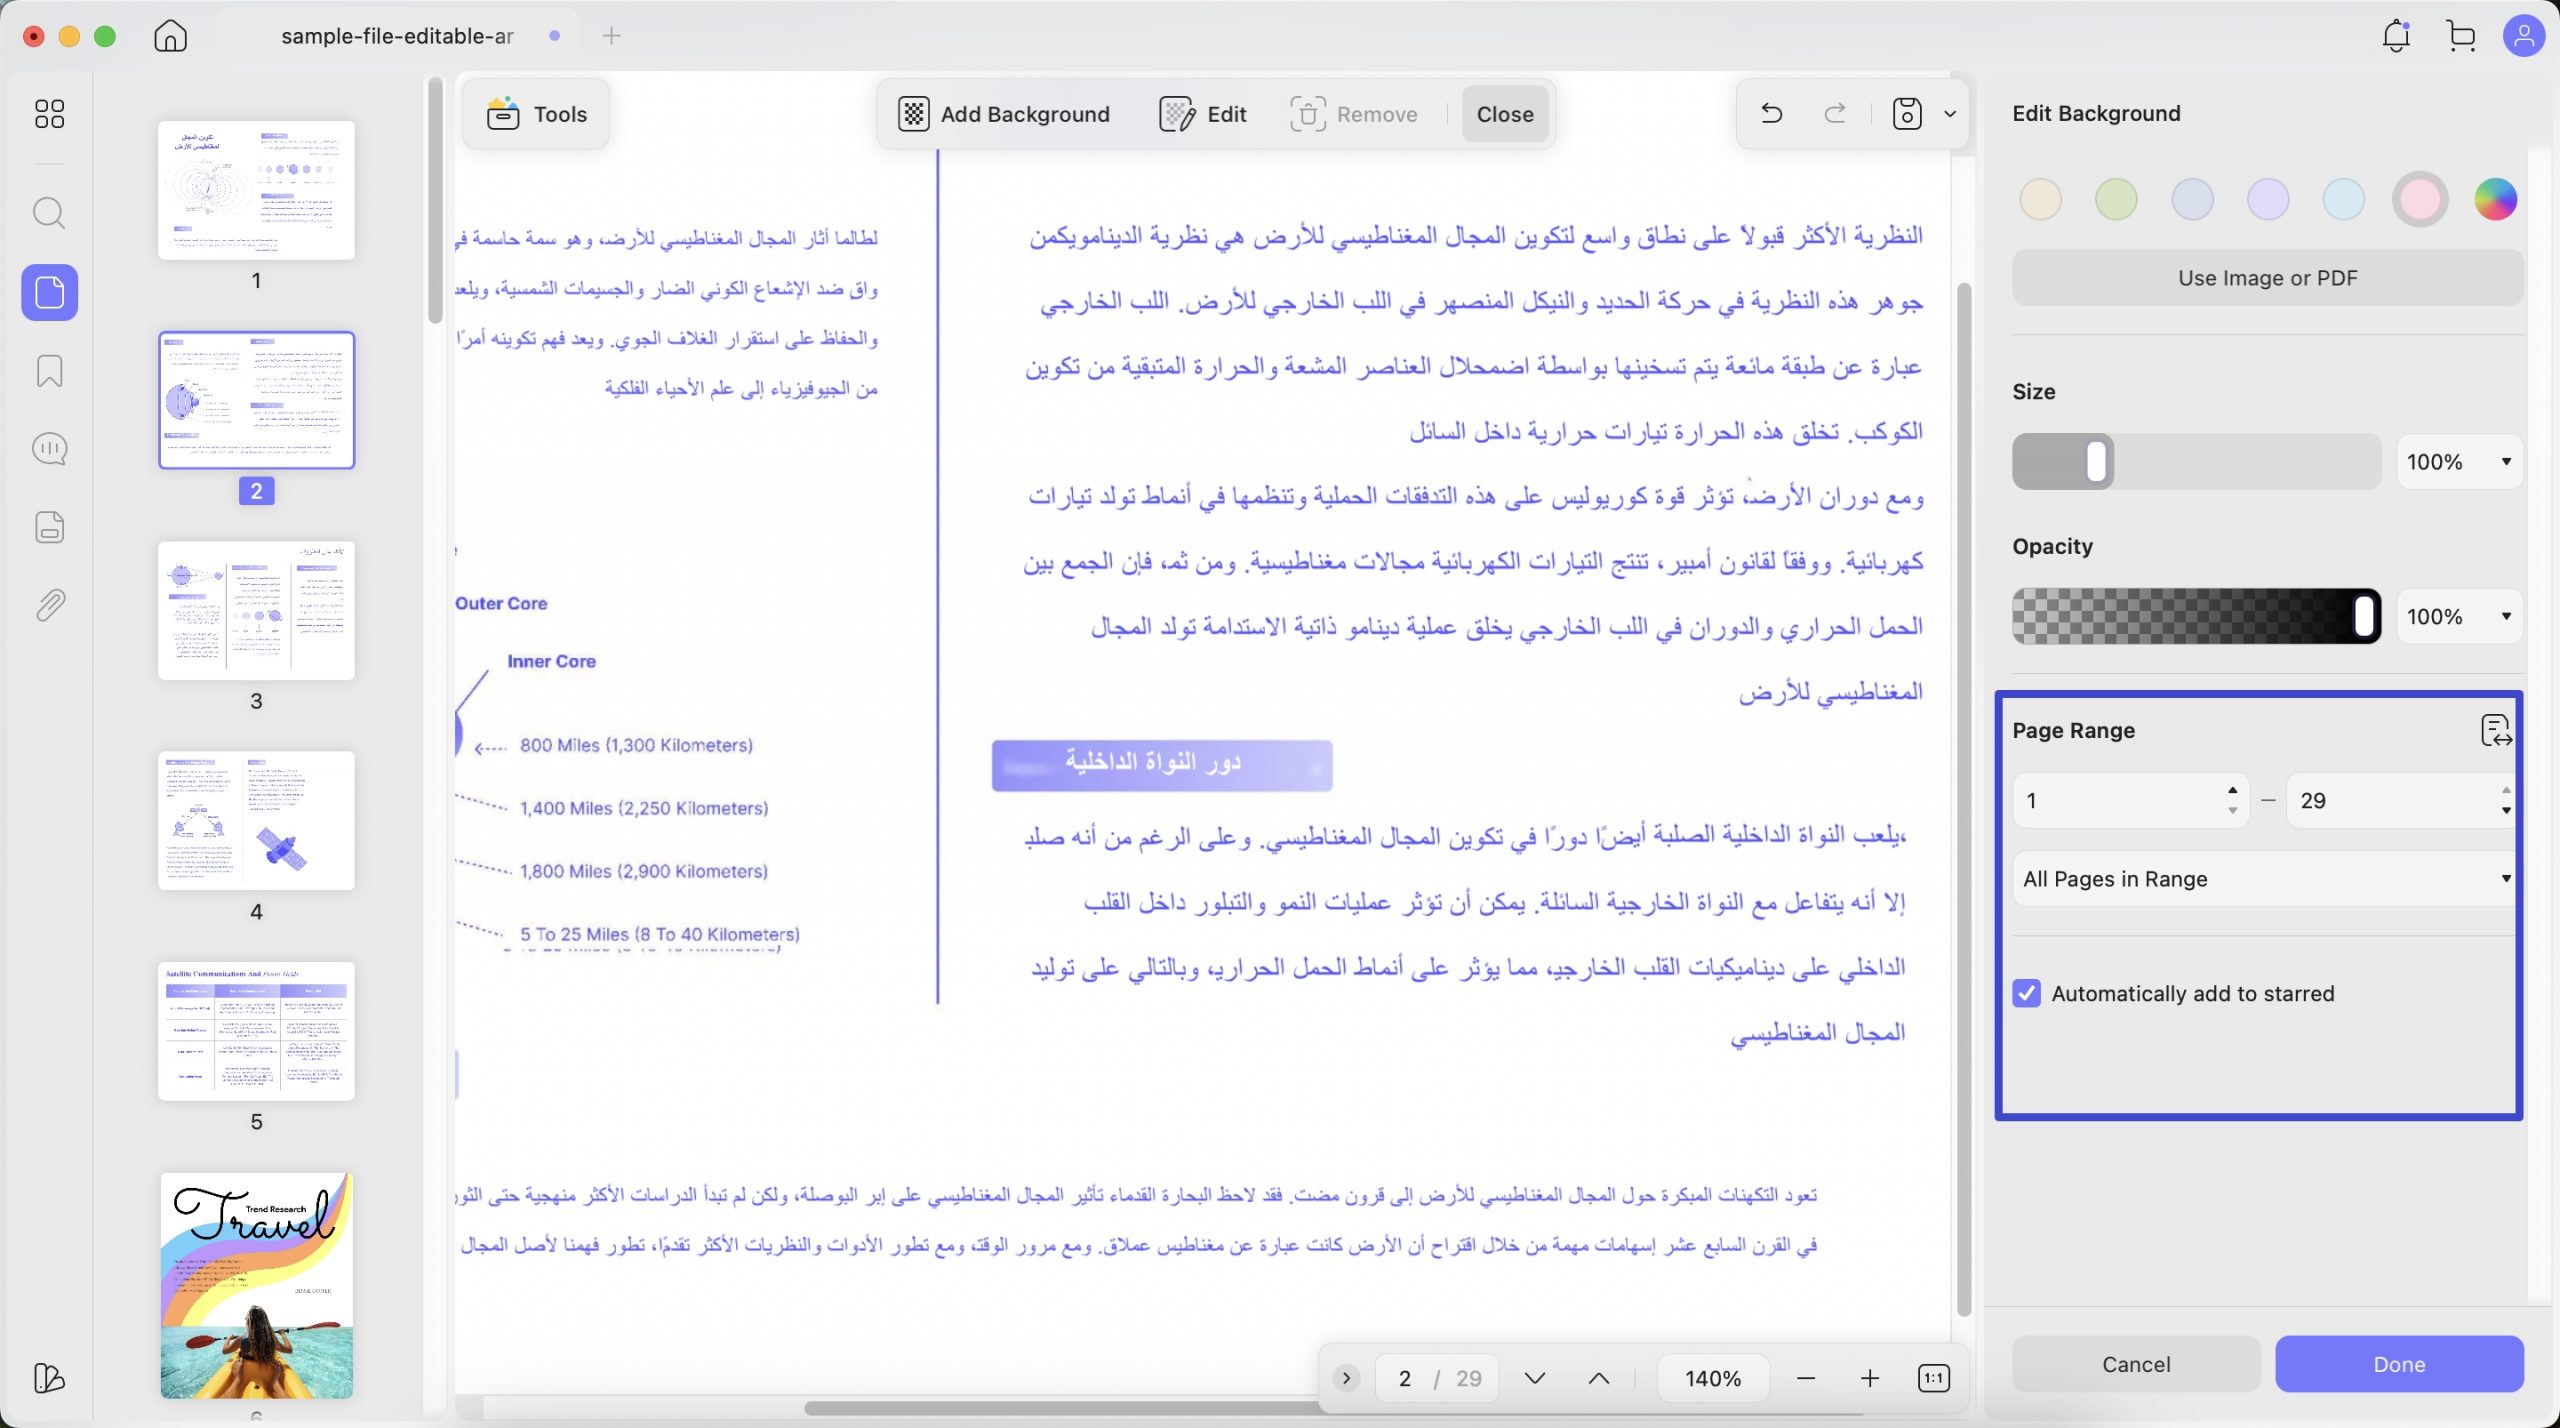Redo the last action
2560x1428 pixels.
1836,113
